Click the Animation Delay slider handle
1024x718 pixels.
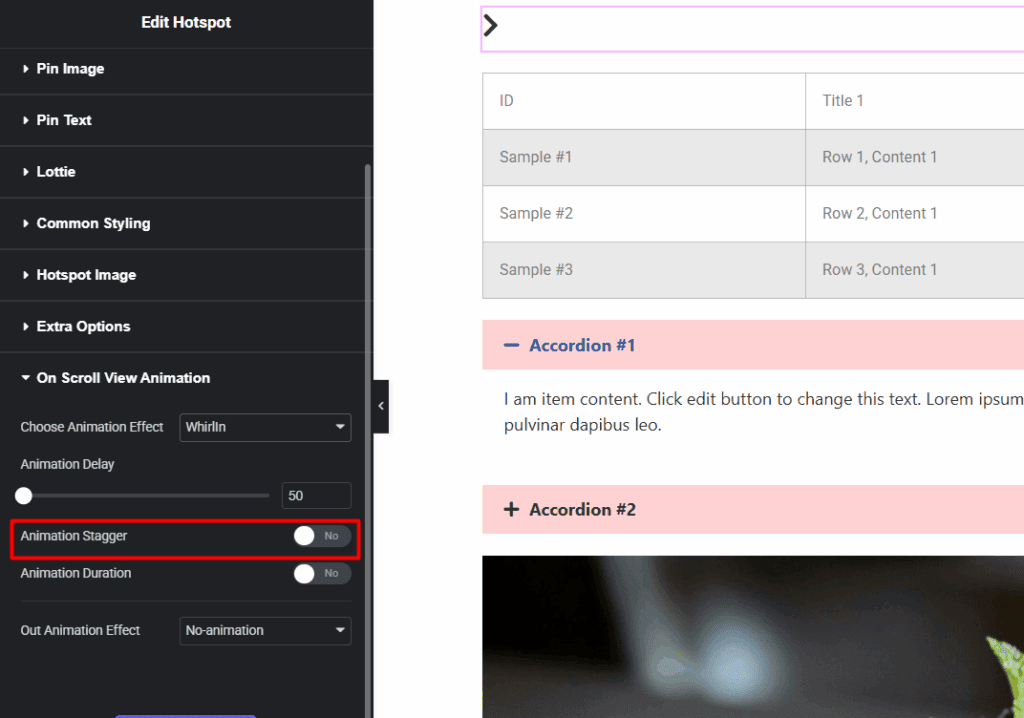pyautogui.click(x=24, y=494)
